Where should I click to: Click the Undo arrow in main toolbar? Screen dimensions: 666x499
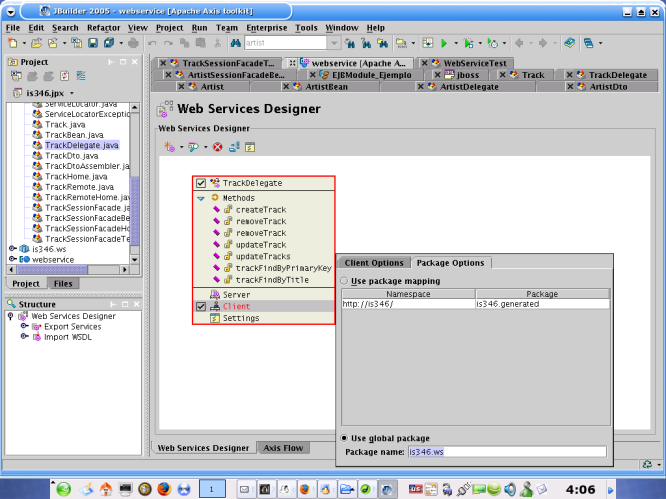tap(152, 44)
